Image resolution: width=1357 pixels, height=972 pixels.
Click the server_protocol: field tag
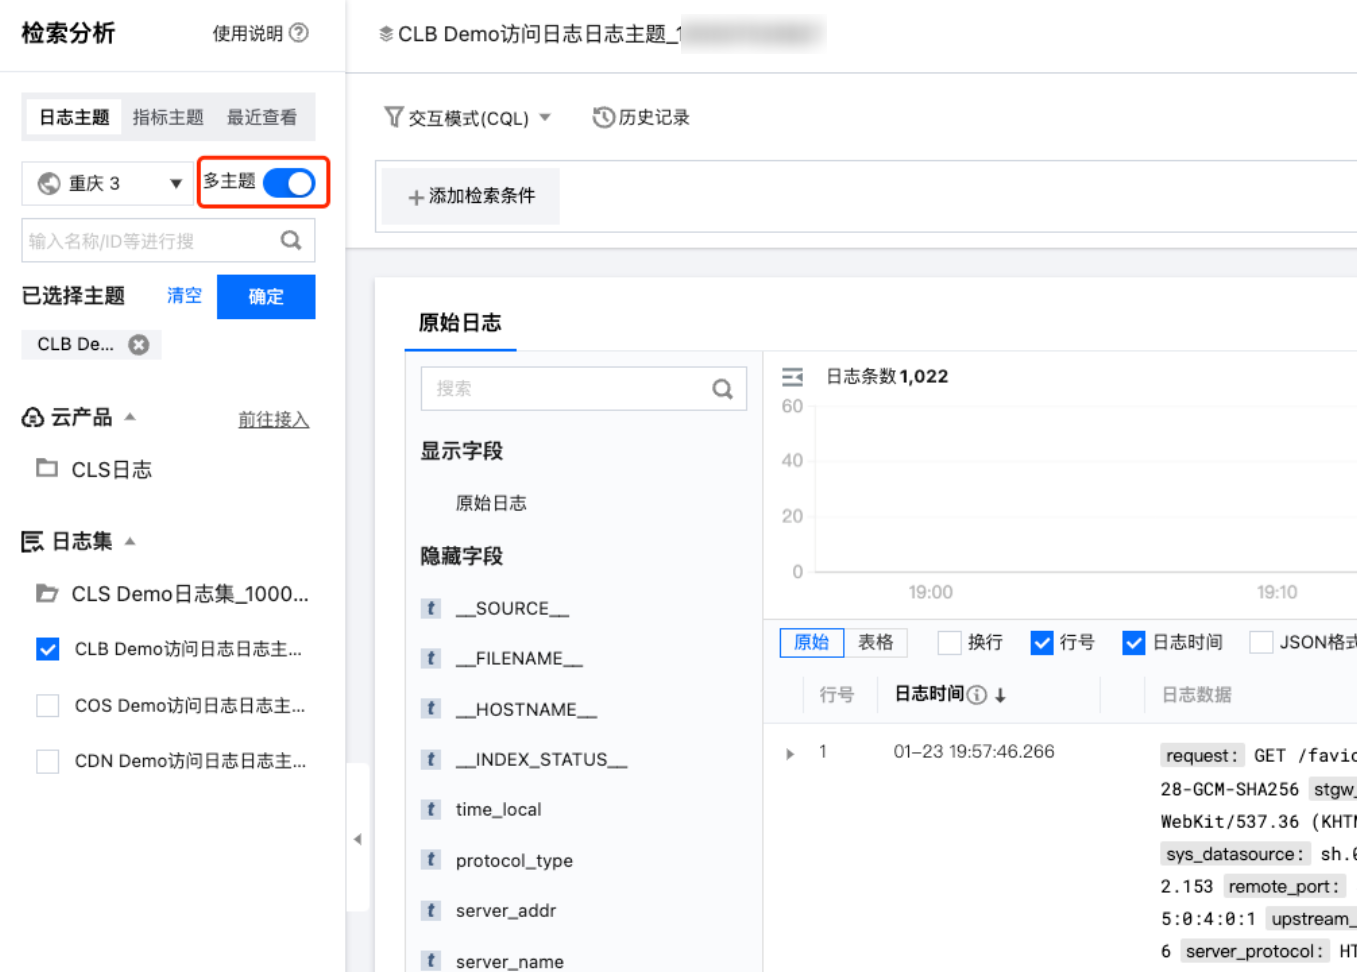click(x=1254, y=952)
